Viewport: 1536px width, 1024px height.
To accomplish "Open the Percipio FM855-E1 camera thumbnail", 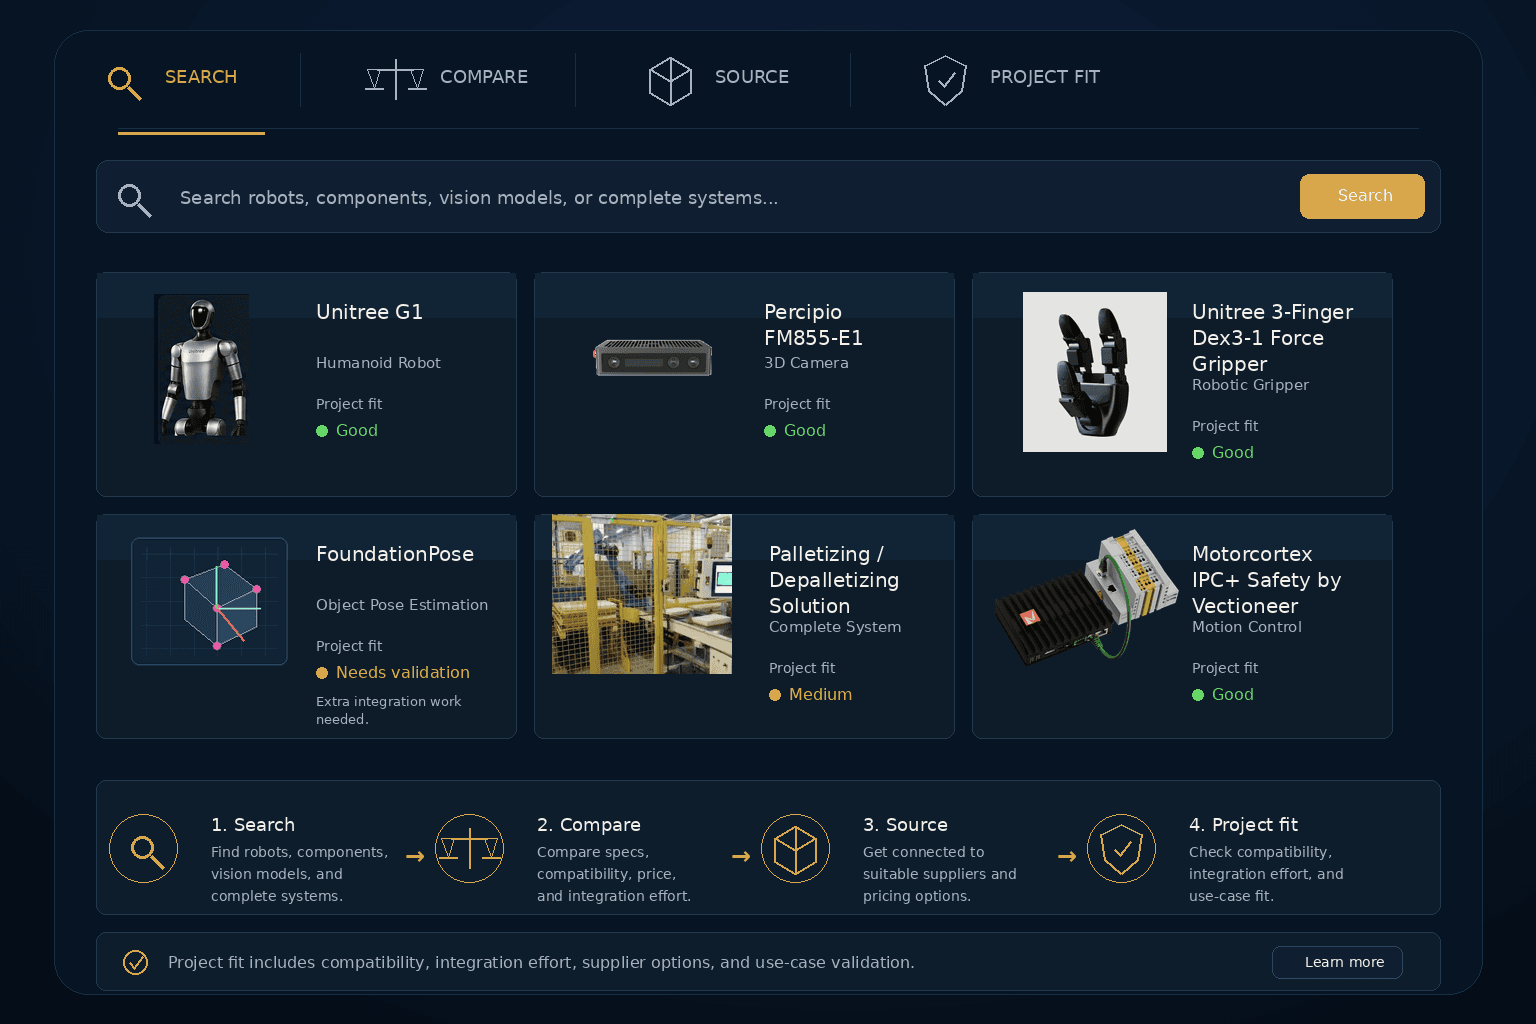I will click(653, 358).
